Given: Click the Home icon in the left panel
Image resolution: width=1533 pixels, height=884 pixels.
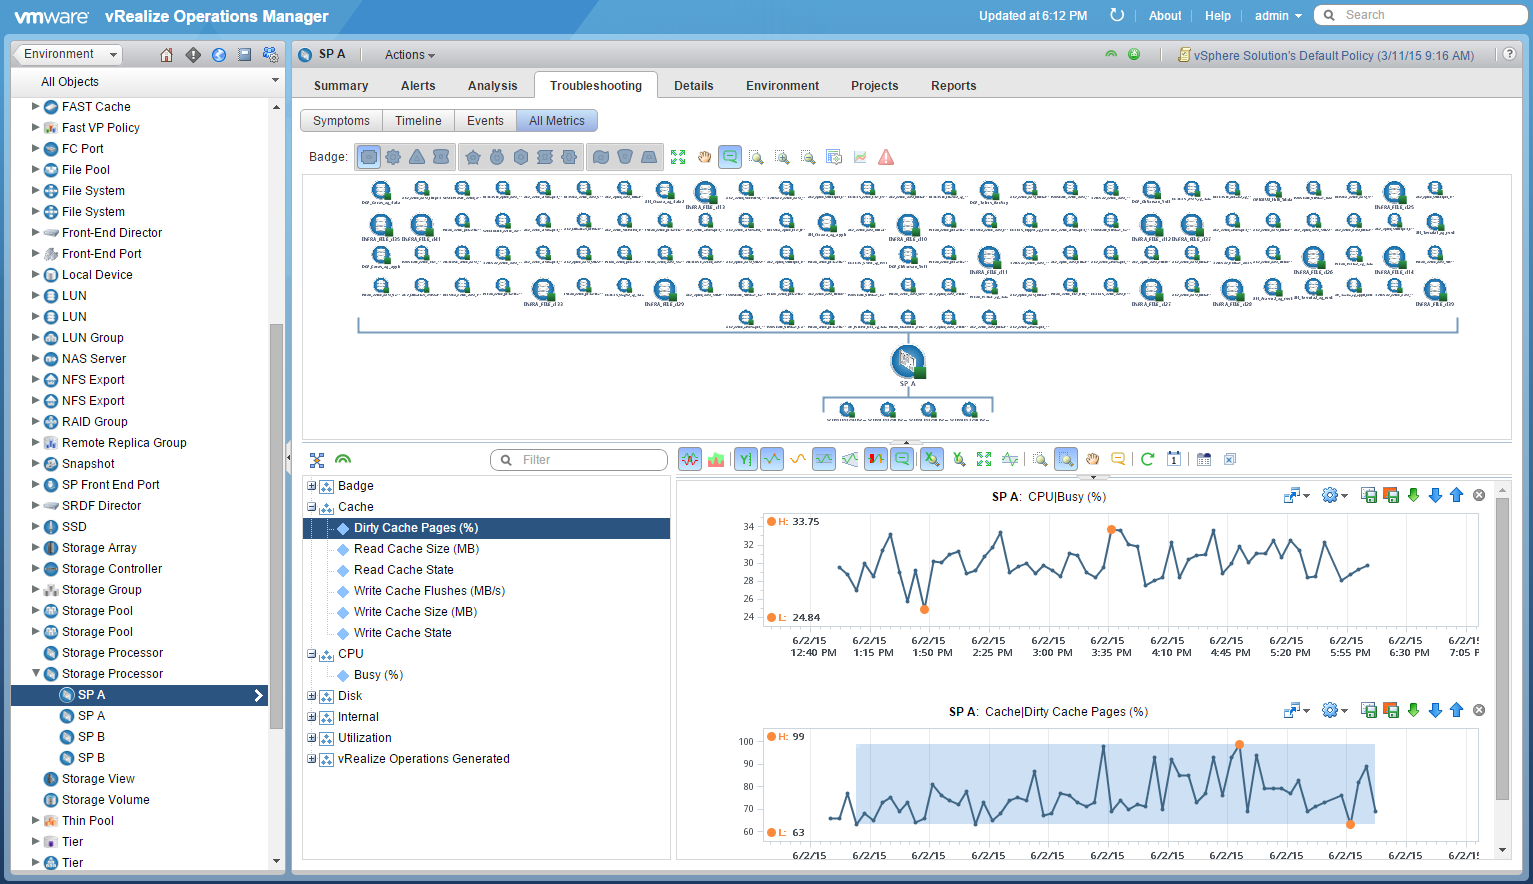Looking at the screenshot, I should [167, 55].
